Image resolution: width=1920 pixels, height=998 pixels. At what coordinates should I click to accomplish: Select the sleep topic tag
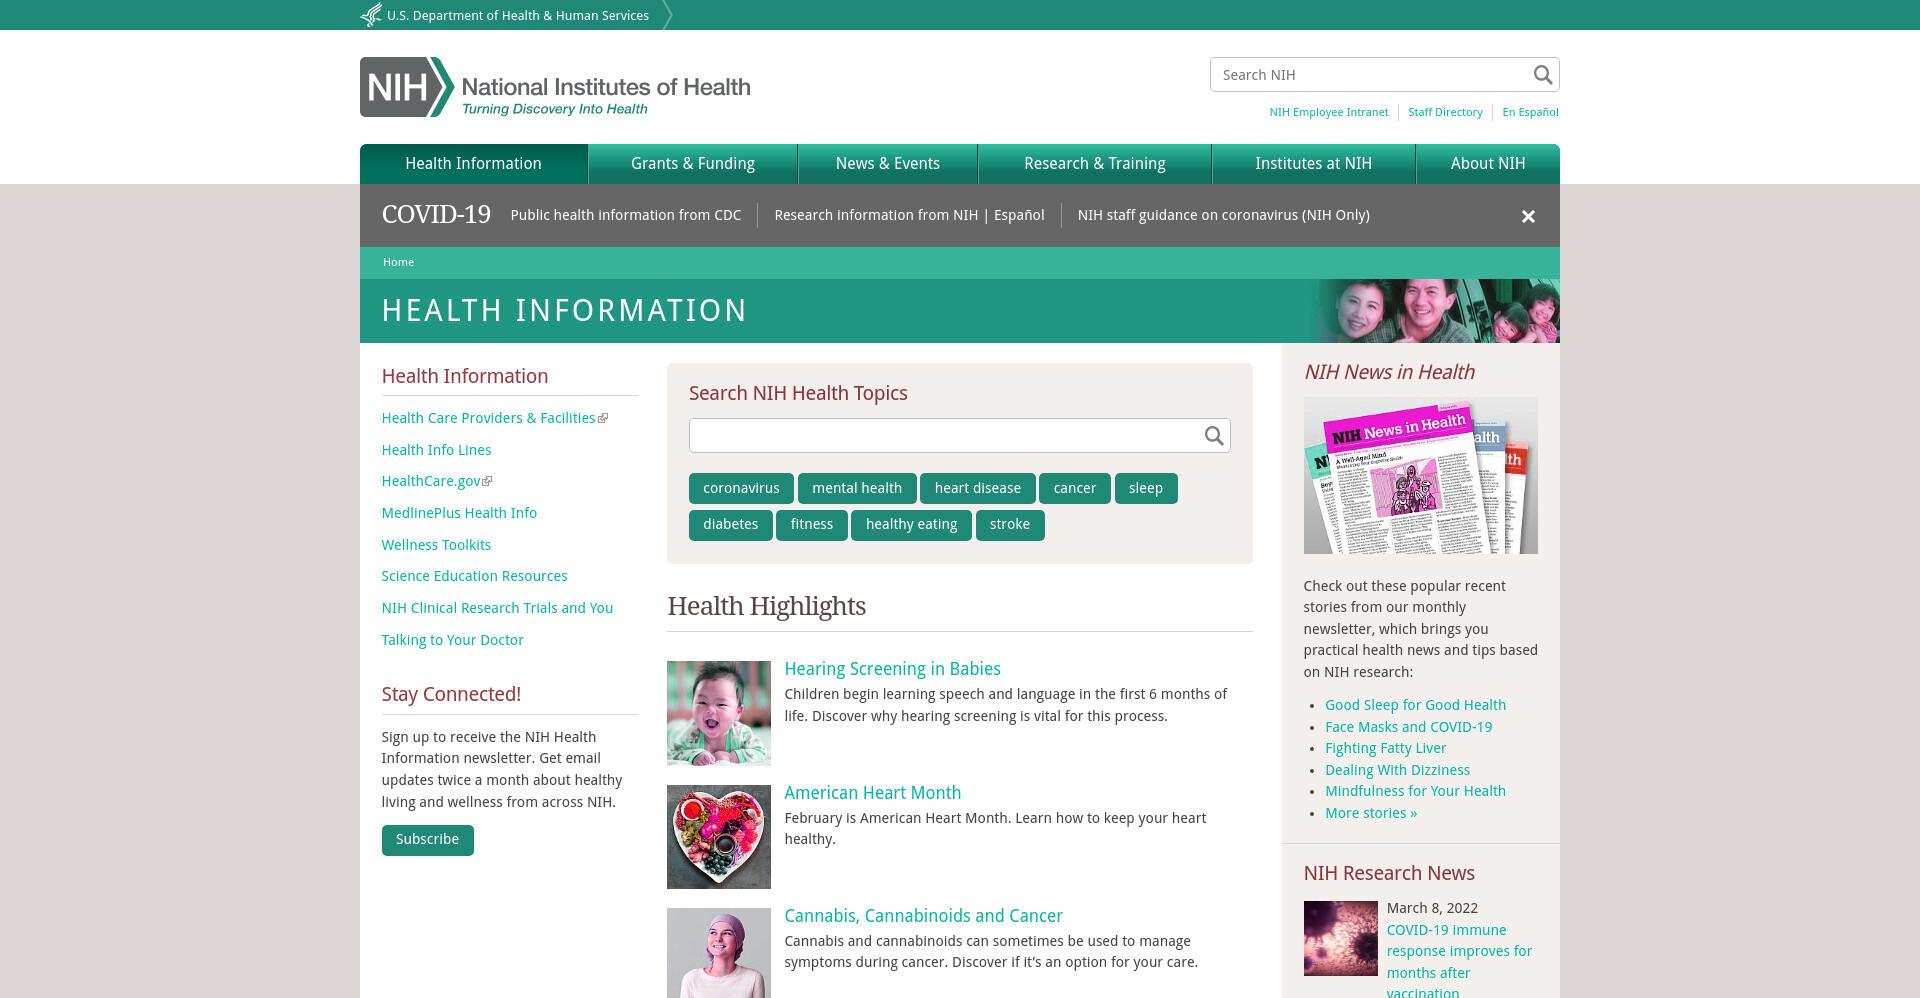pyautogui.click(x=1146, y=489)
